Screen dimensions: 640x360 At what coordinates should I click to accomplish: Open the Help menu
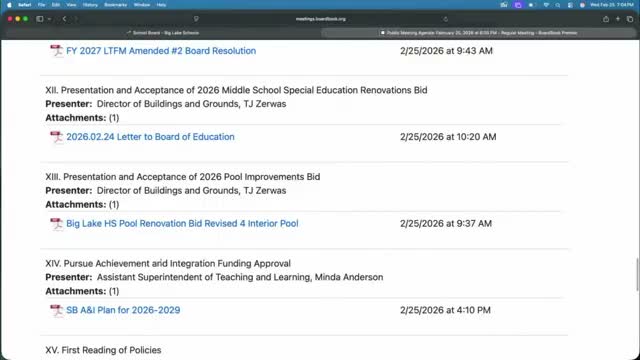pyautogui.click(x=161, y=5)
